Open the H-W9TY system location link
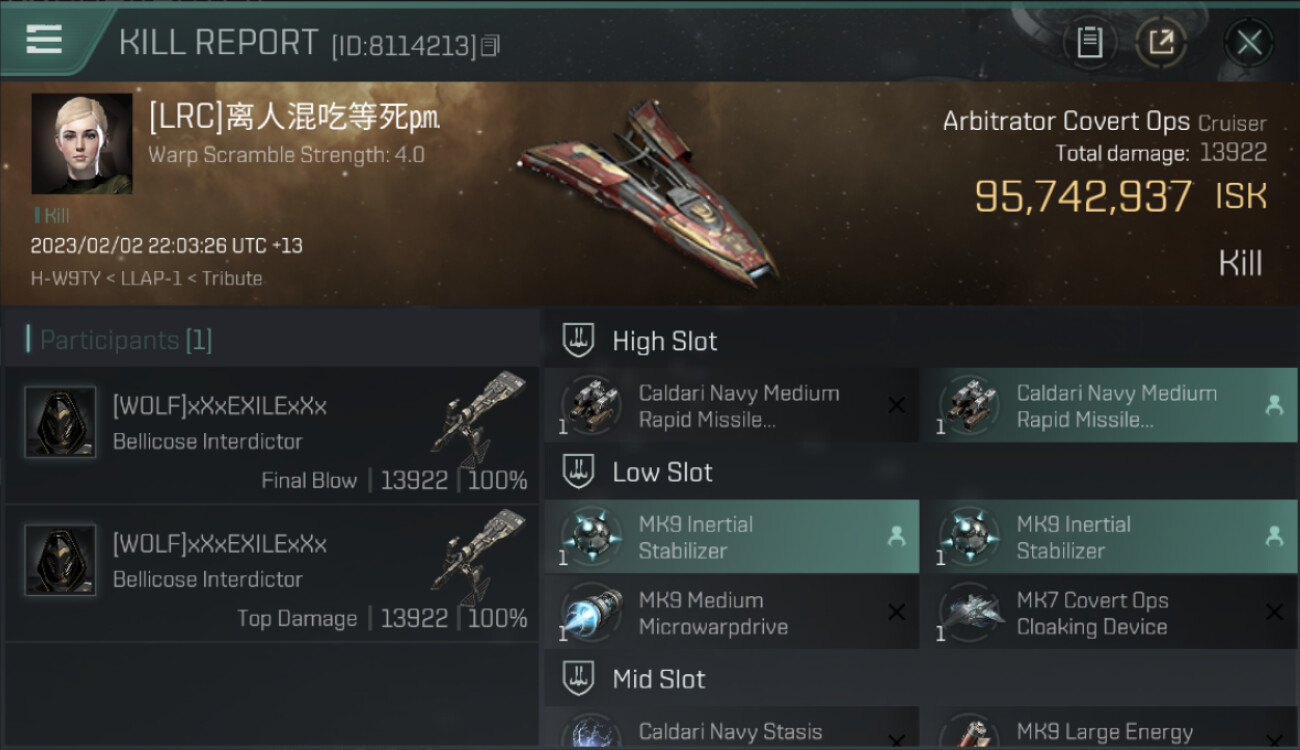1300x750 pixels. [65, 279]
